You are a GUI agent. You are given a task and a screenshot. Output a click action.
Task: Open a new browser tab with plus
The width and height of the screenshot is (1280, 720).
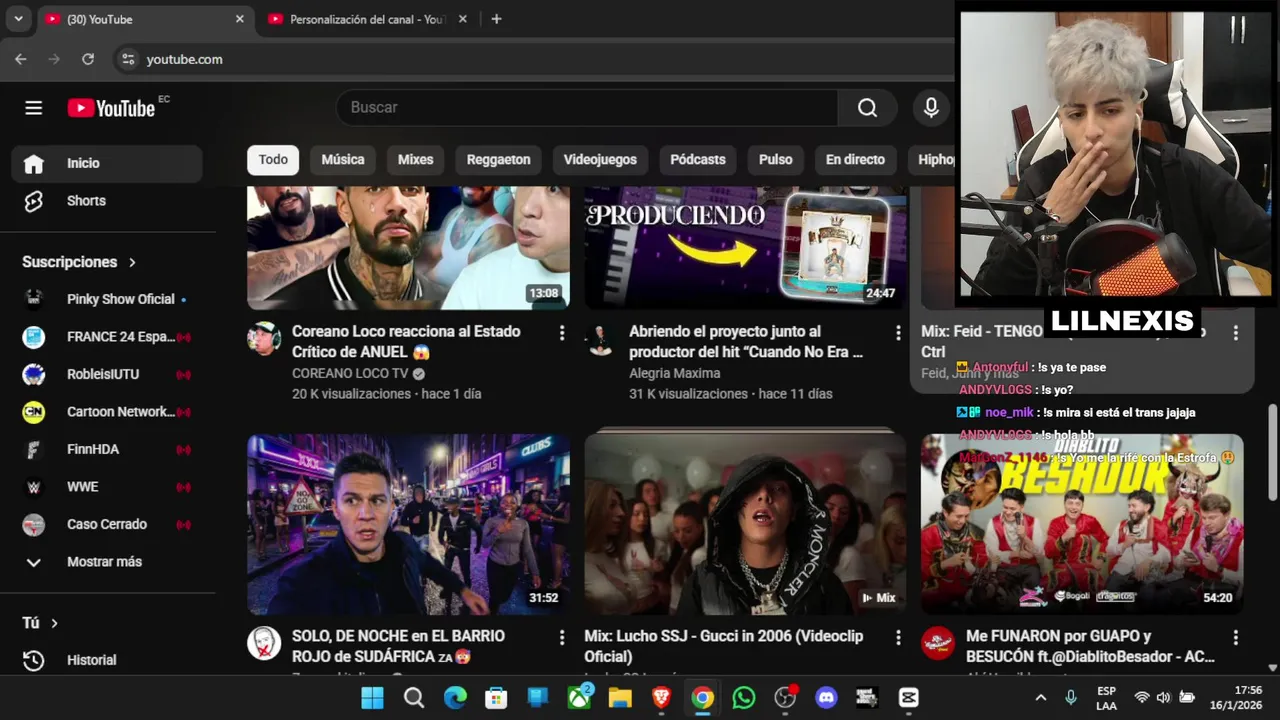coord(496,19)
